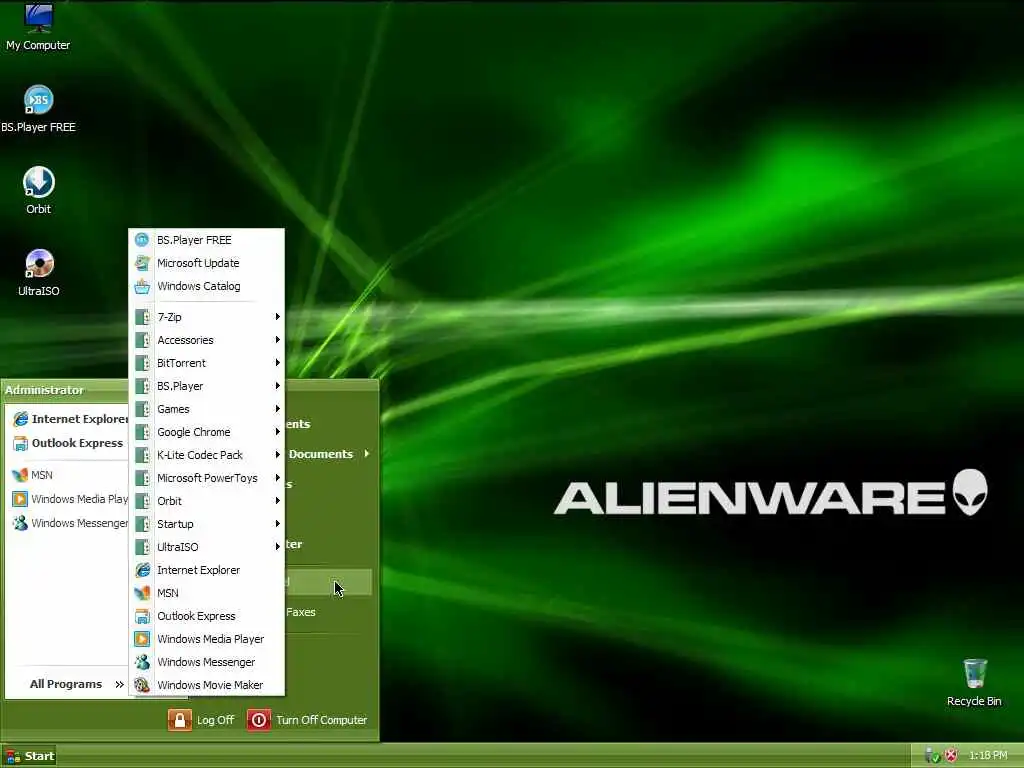Click MSN icon in recent programs list
This screenshot has height=768, width=1024.
(20, 475)
